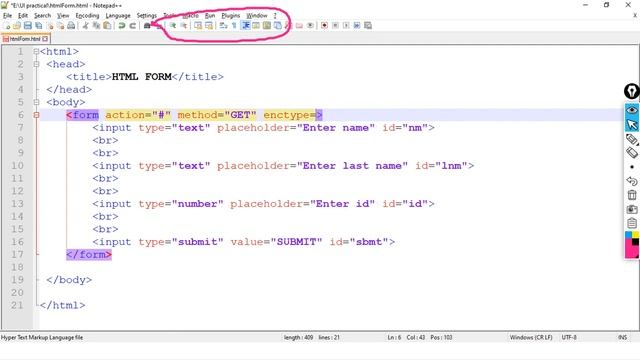
Task: Open the View menu
Action: pos(63,16)
